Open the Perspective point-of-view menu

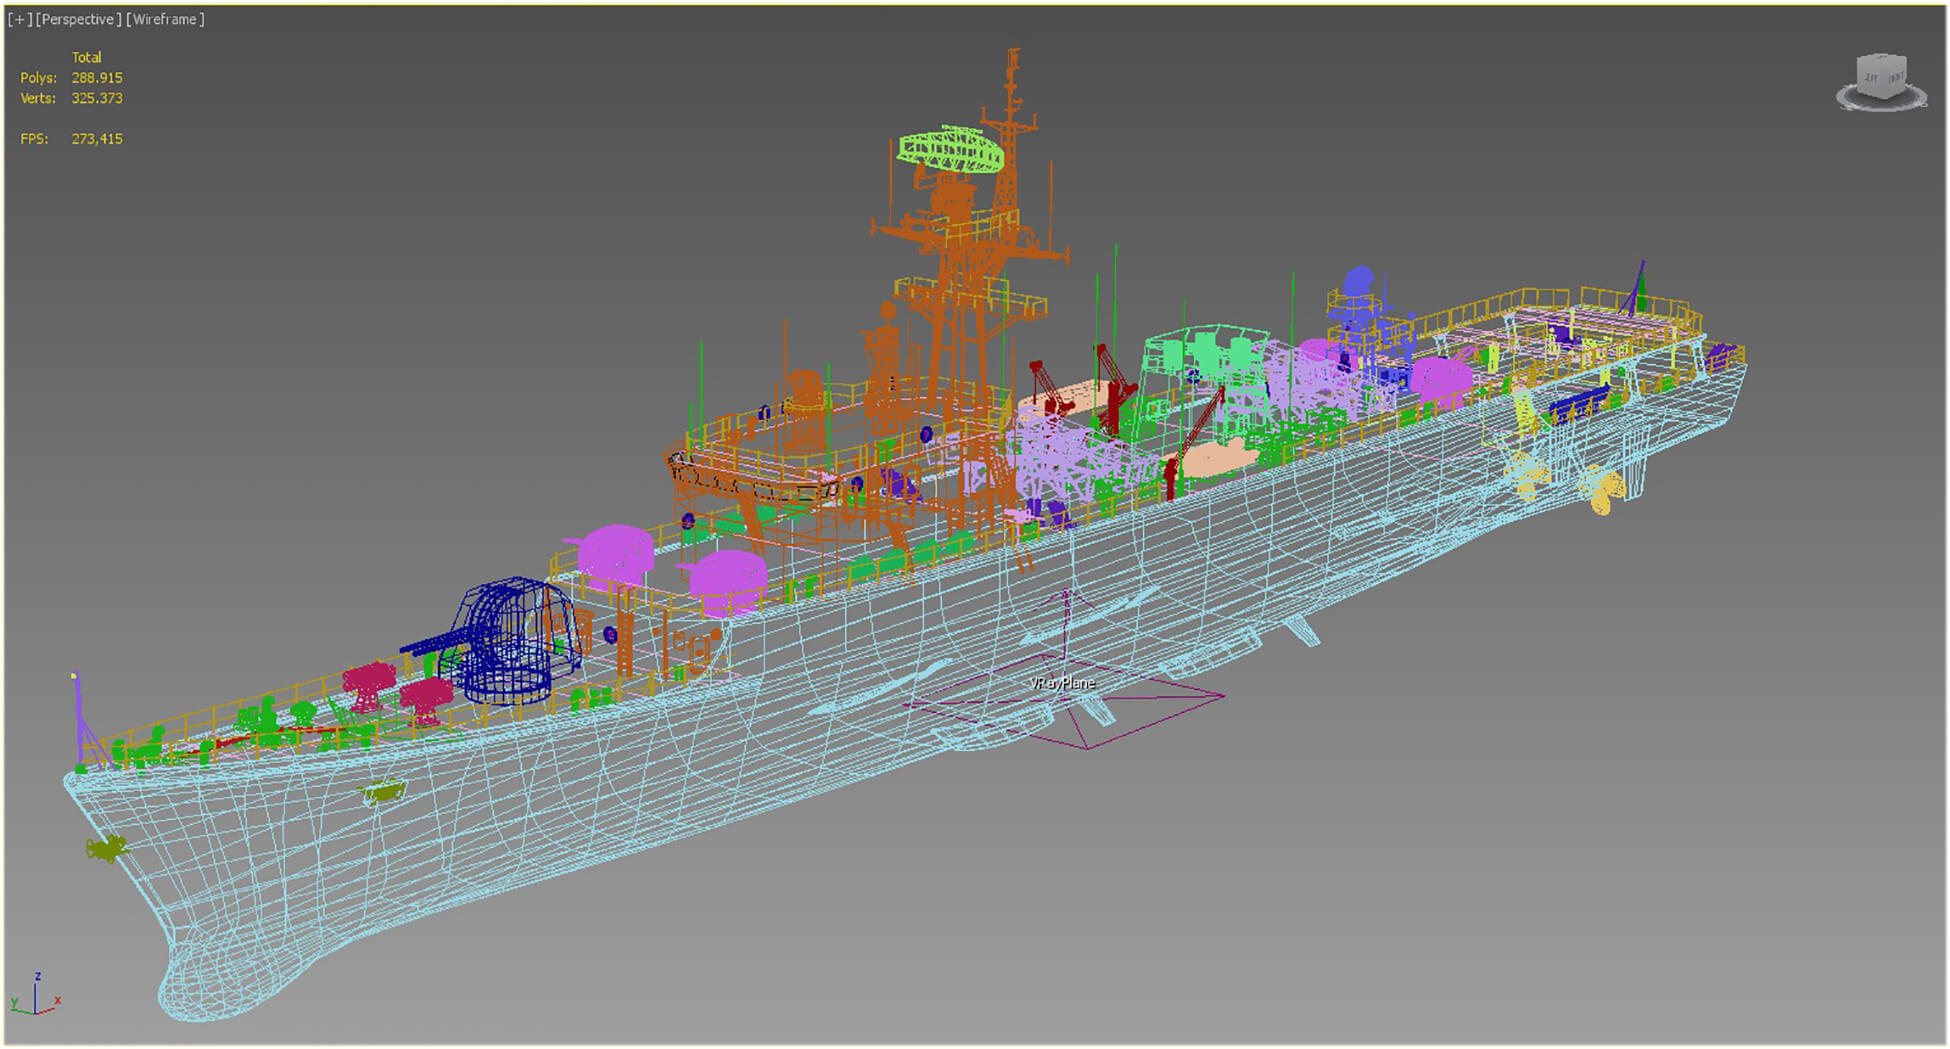[78, 20]
